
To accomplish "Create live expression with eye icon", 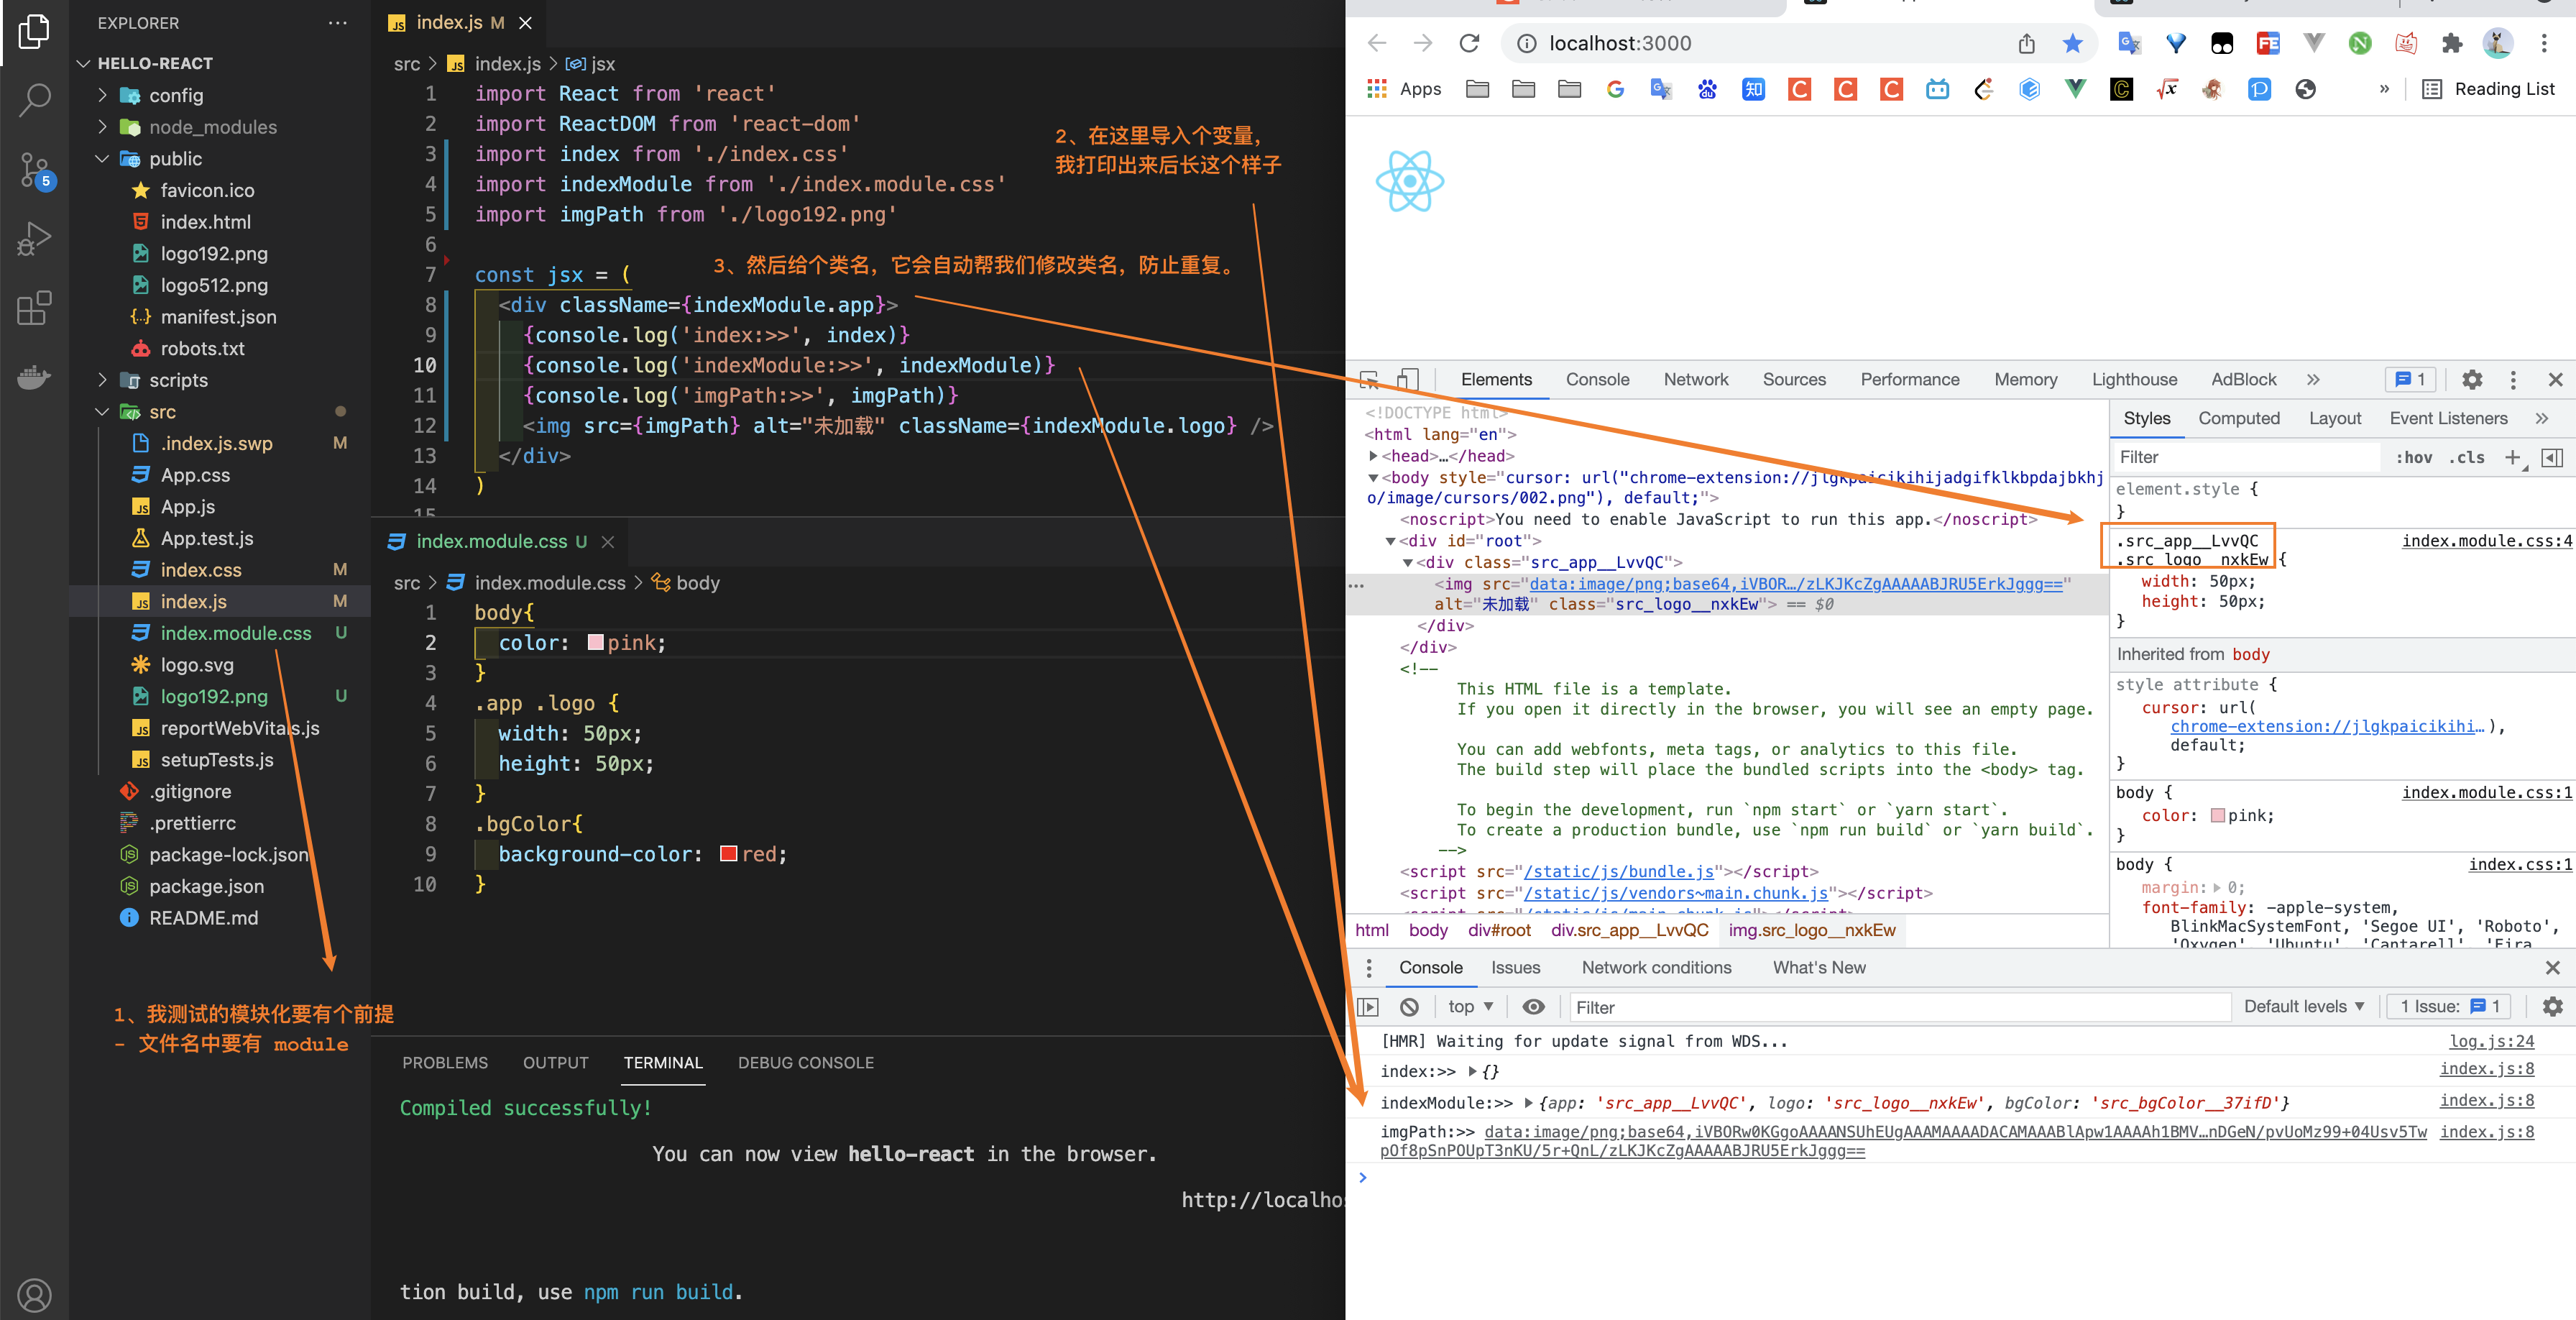I will click(1533, 1007).
